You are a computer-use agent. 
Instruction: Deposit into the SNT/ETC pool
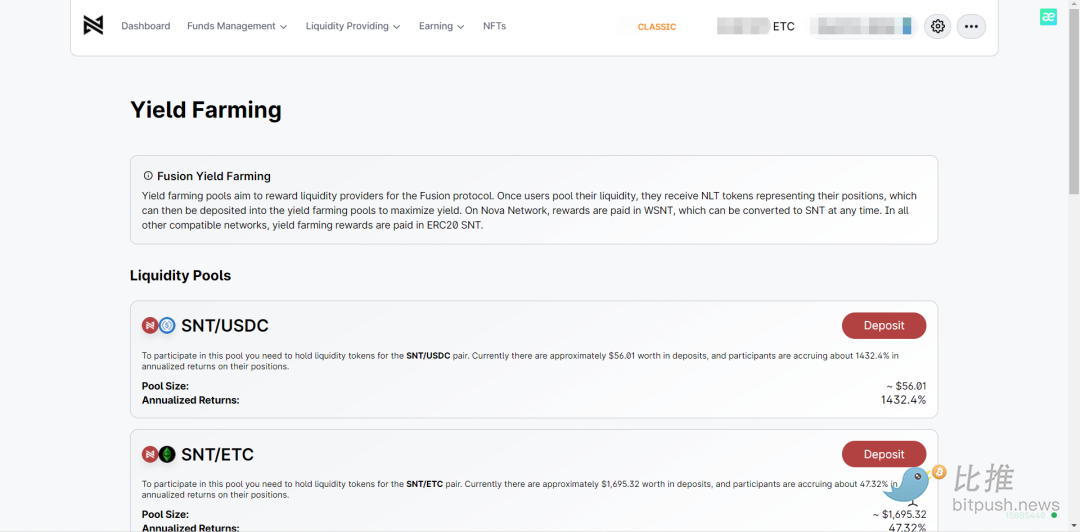point(884,454)
